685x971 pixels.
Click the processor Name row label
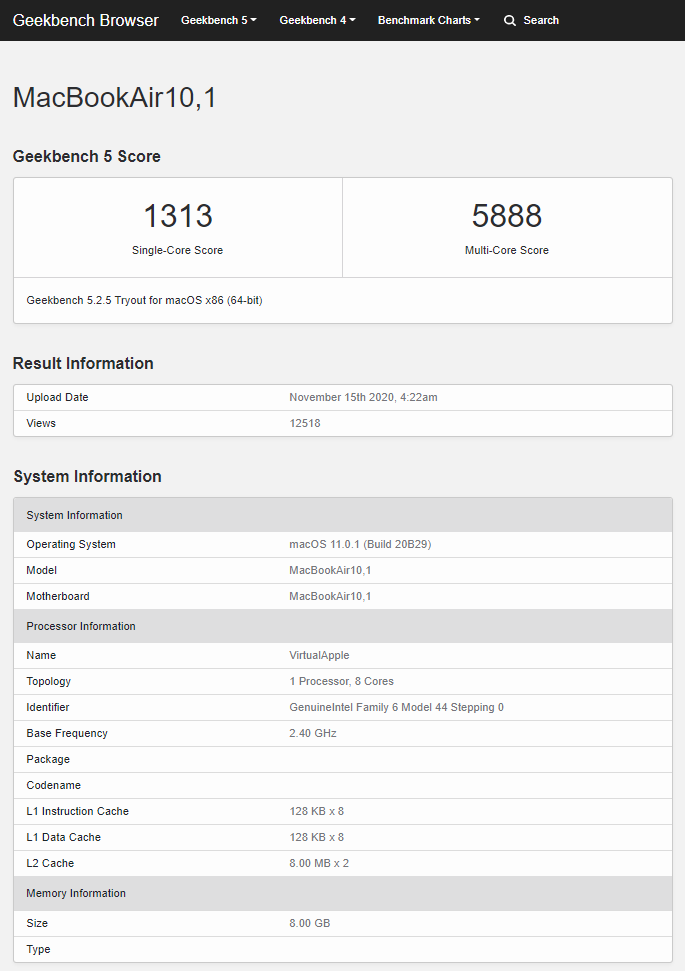click(x=41, y=655)
